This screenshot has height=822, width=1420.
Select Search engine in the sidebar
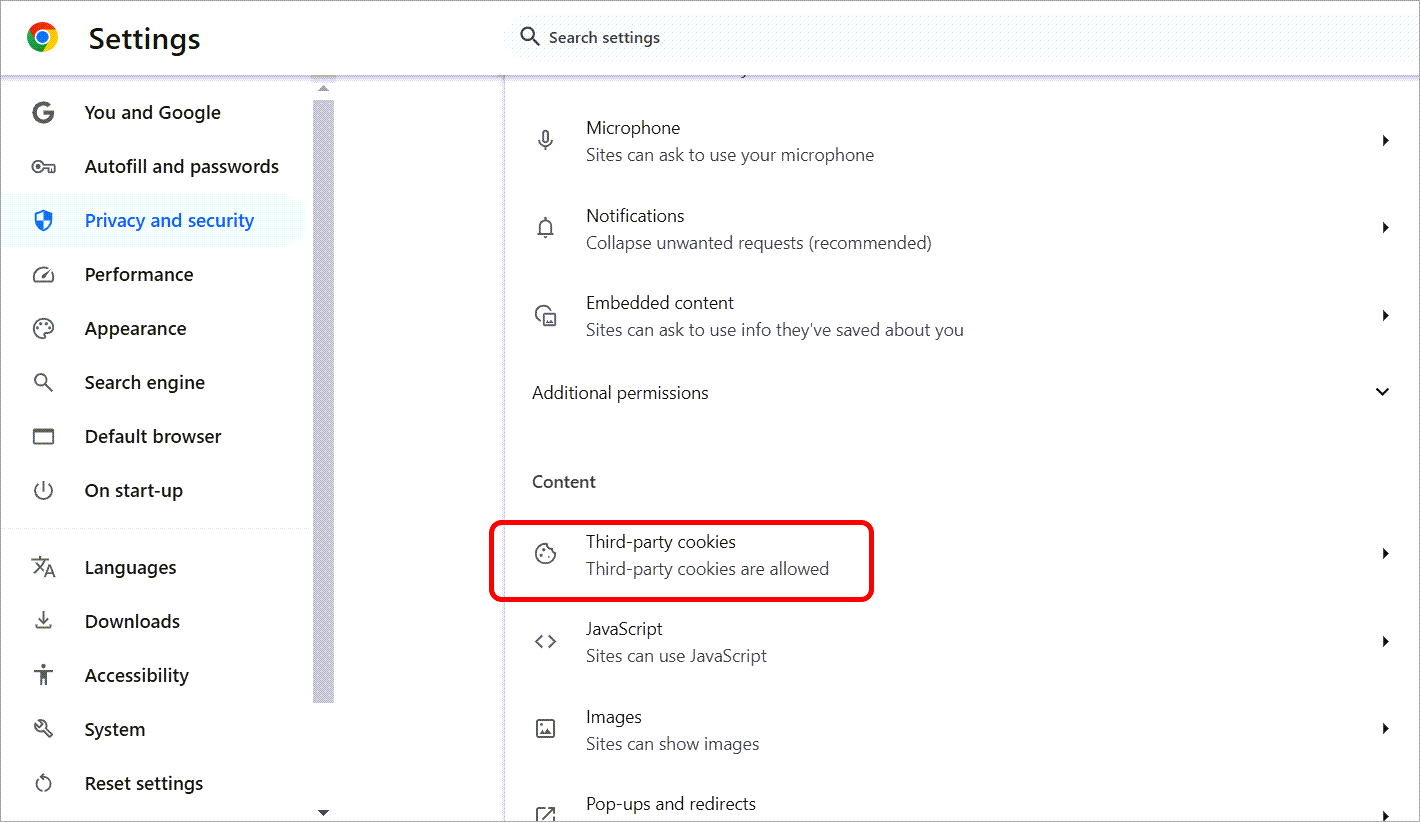click(144, 383)
